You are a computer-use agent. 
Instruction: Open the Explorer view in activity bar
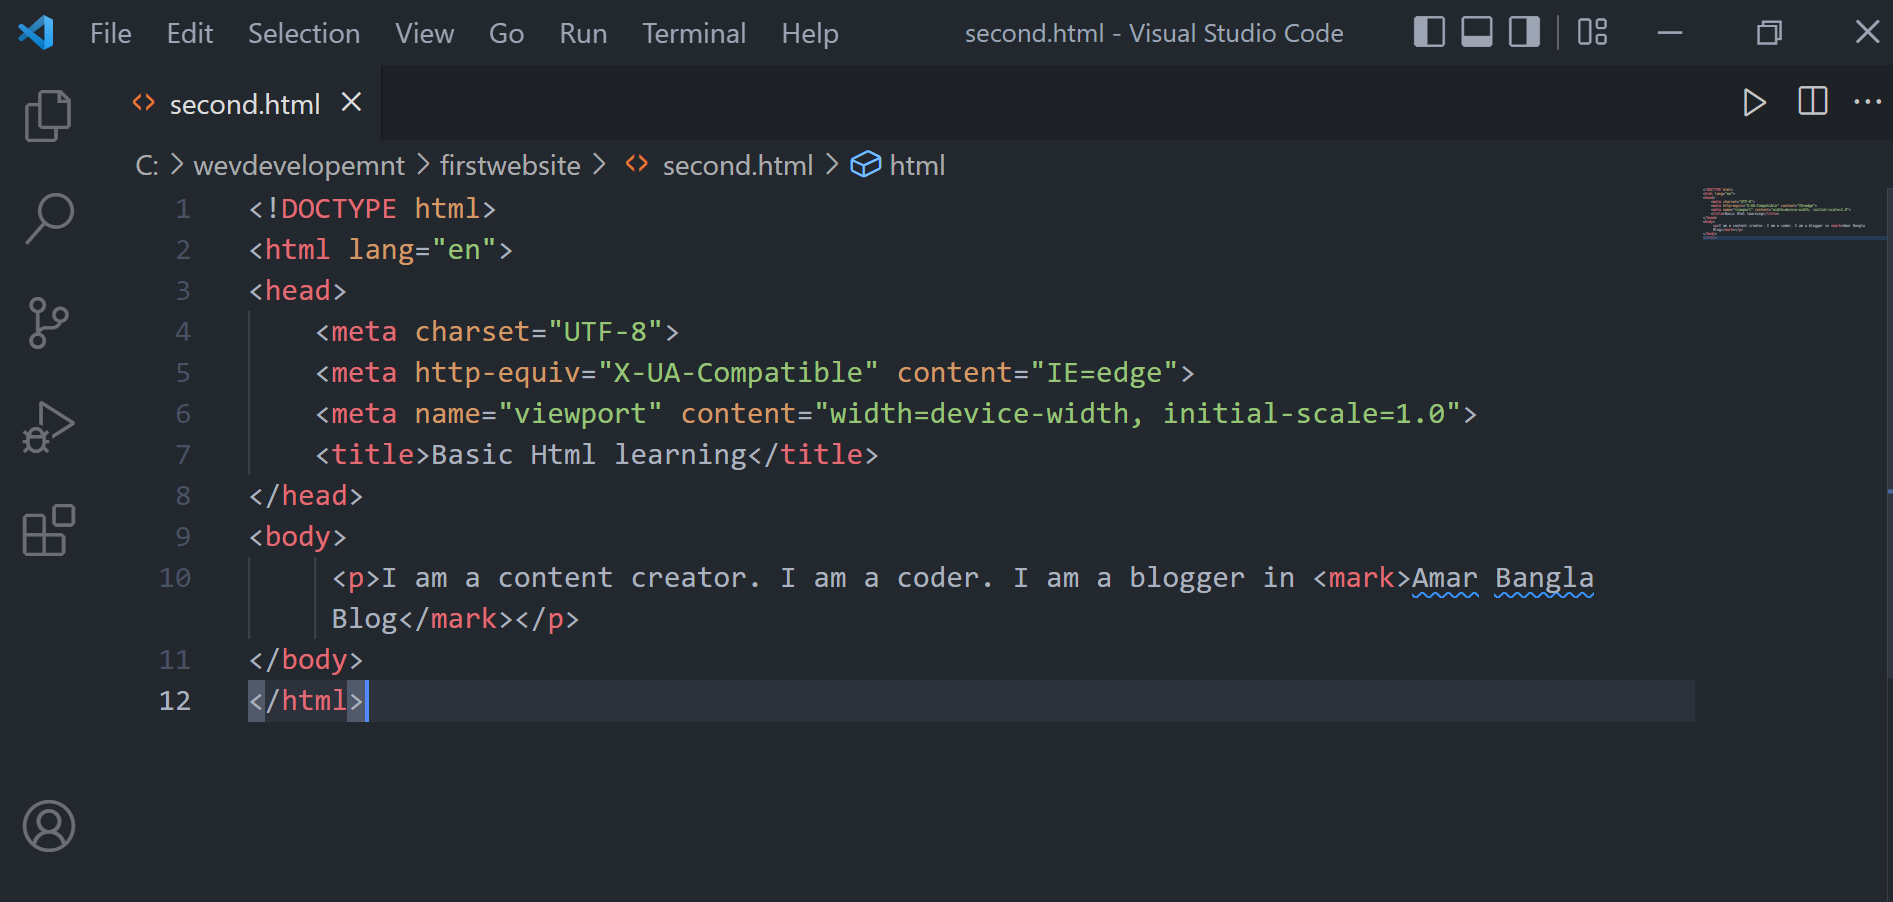(48, 115)
